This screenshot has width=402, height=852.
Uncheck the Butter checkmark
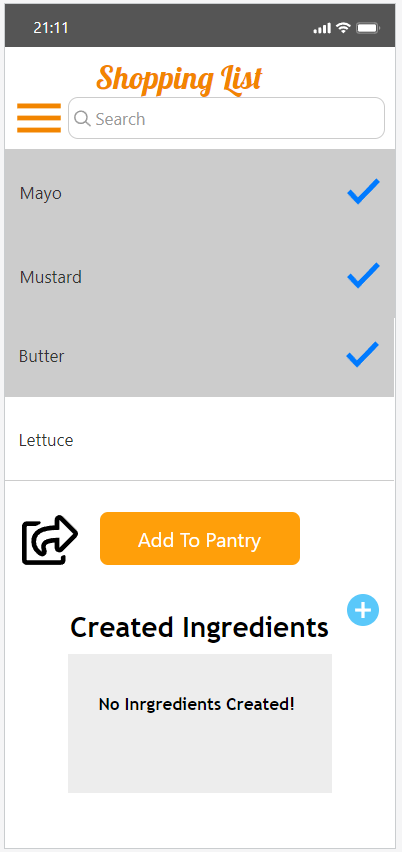[x=362, y=355]
